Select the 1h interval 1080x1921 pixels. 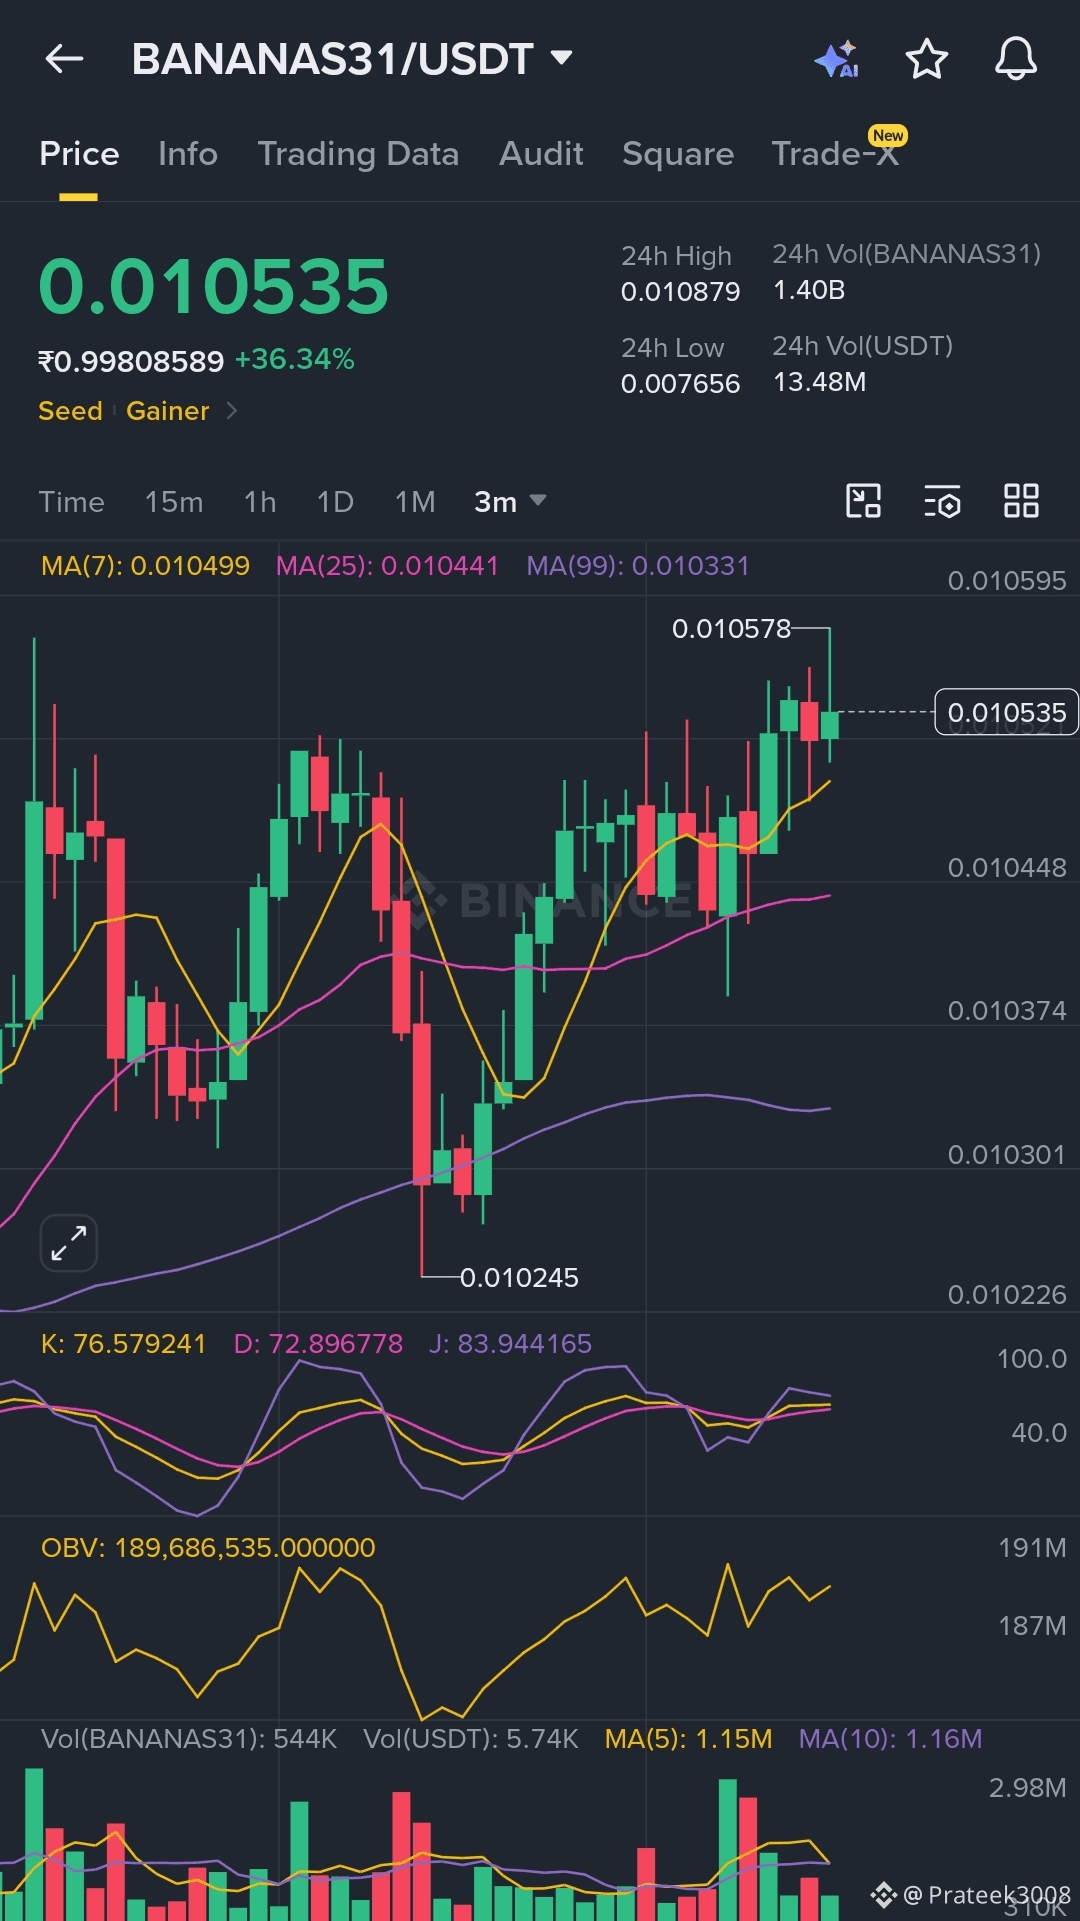pyautogui.click(x=260, y=501)
